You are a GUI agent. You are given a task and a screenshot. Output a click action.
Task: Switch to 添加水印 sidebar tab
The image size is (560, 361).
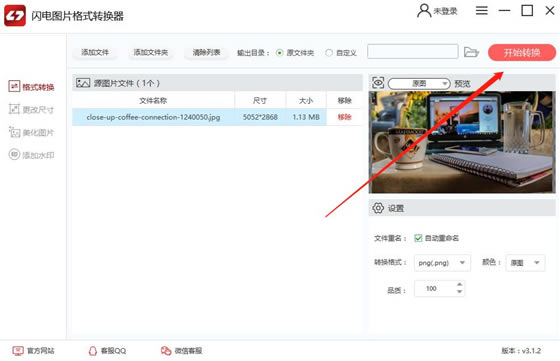tap(31, 155)
